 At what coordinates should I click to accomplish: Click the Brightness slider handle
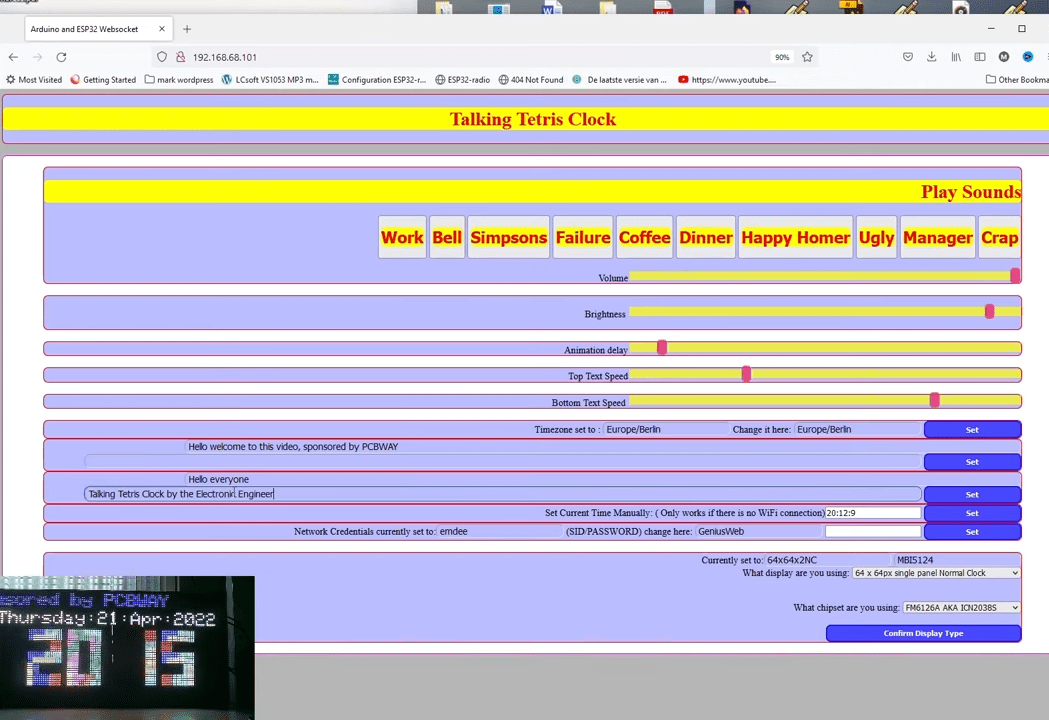989,312
